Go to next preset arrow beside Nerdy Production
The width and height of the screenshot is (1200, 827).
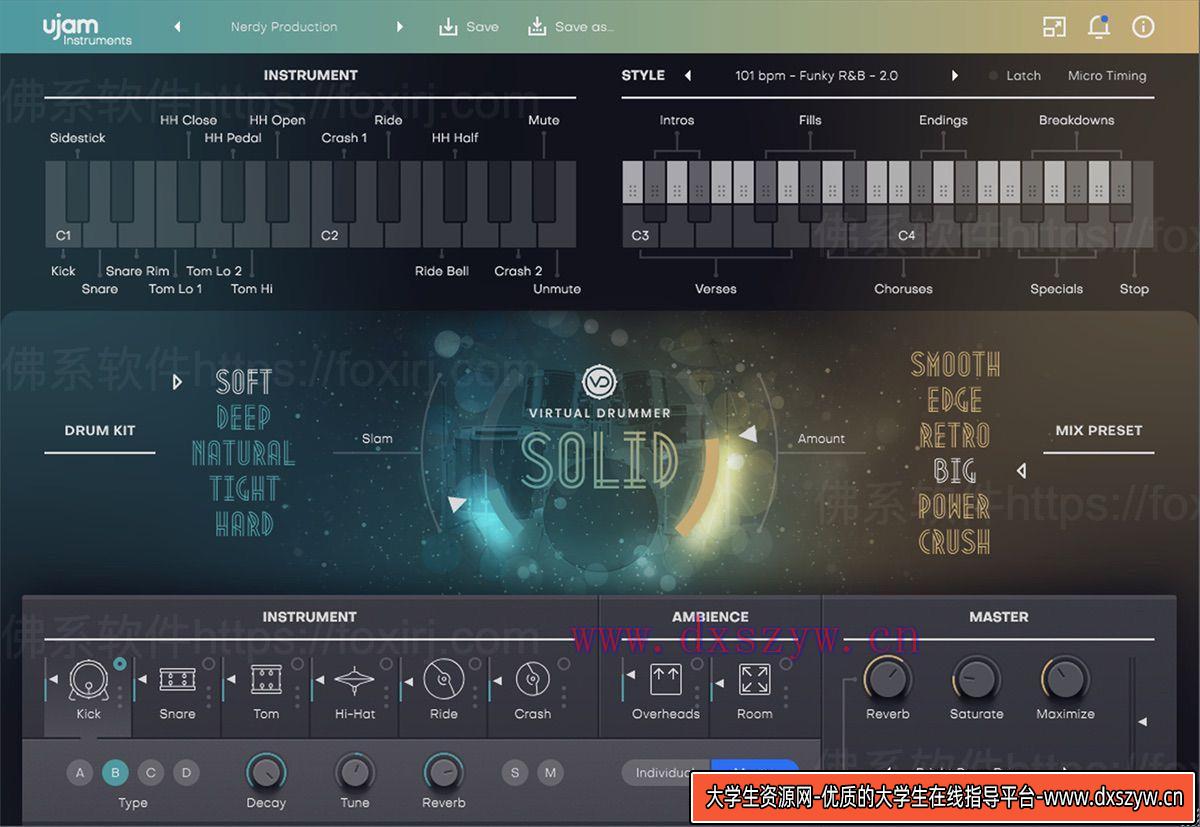[x=399, y=27]
